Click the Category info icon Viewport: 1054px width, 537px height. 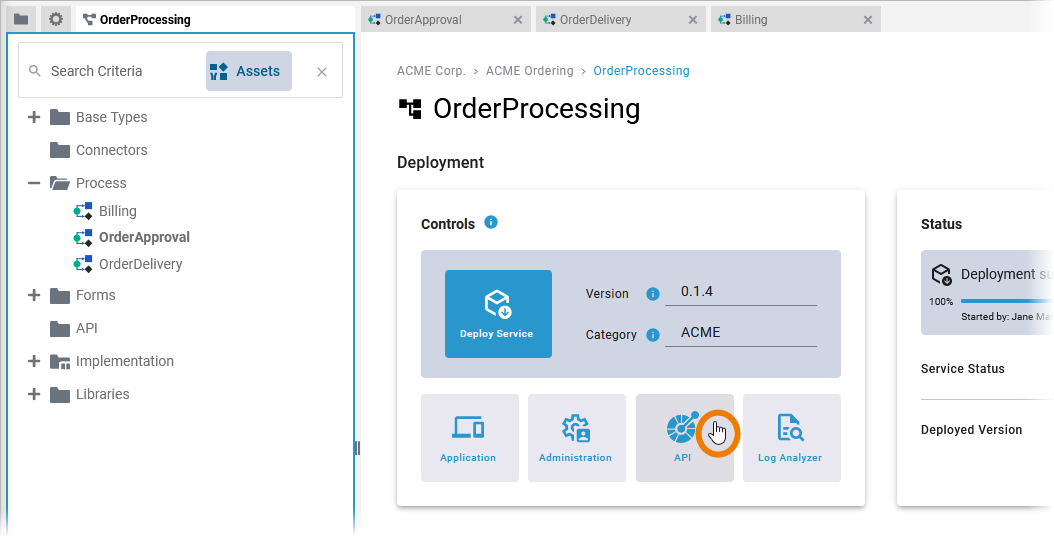[x=653, y=335]
